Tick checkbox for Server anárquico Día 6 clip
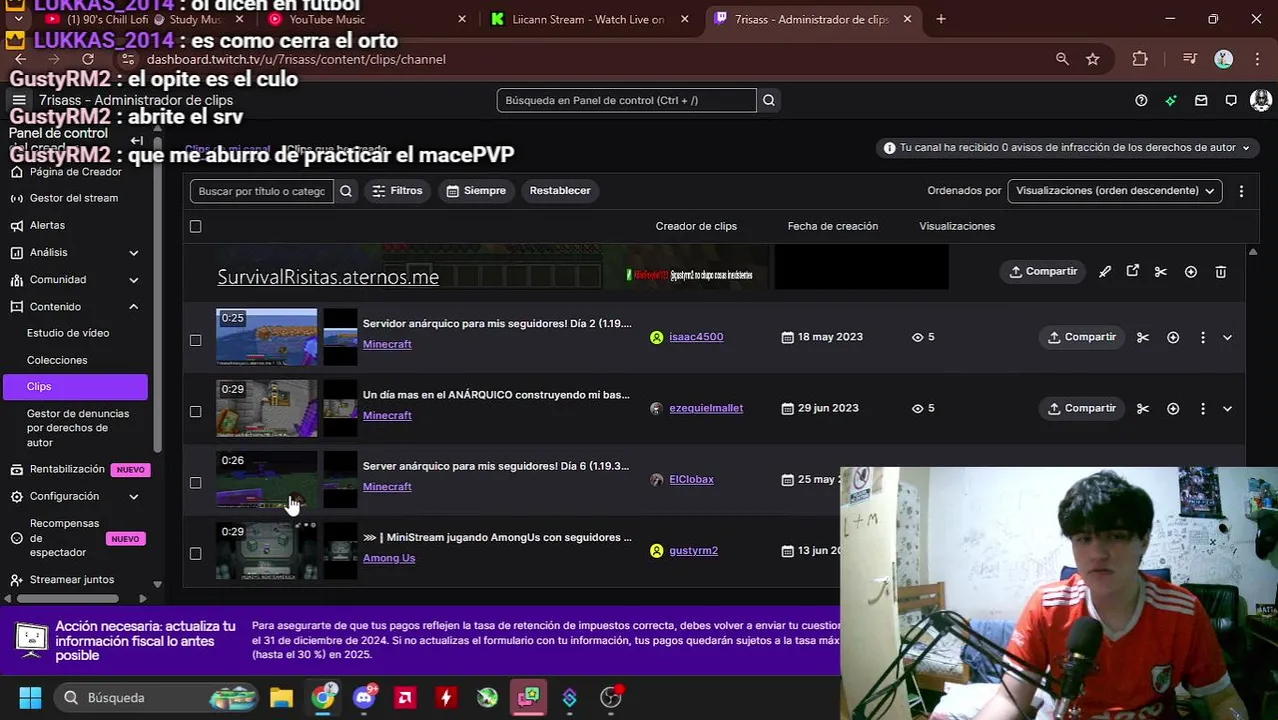Viewport: 1278px width, 720px height. point(196,482)
